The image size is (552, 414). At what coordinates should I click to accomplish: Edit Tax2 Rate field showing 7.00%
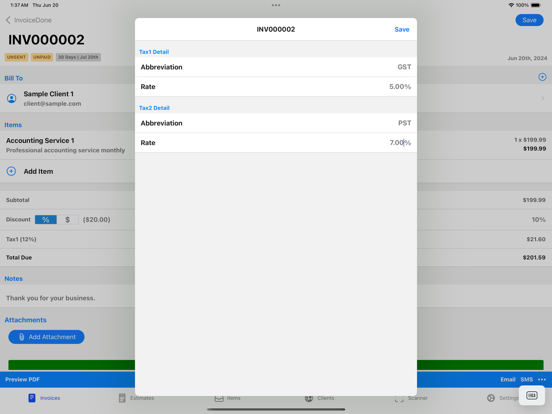coord(276,143)
